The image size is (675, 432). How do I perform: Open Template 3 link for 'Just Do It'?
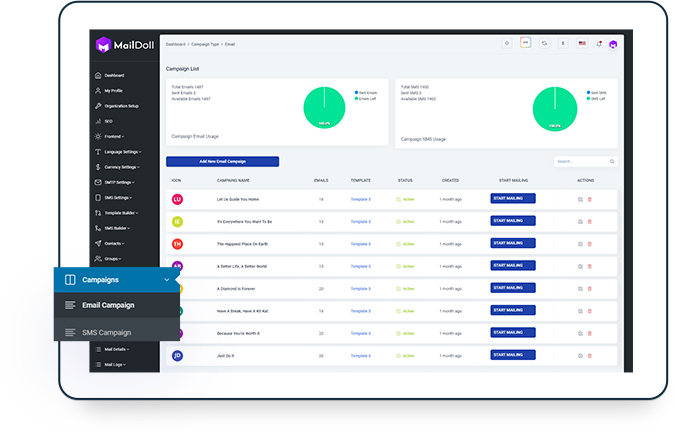(360, 355)
